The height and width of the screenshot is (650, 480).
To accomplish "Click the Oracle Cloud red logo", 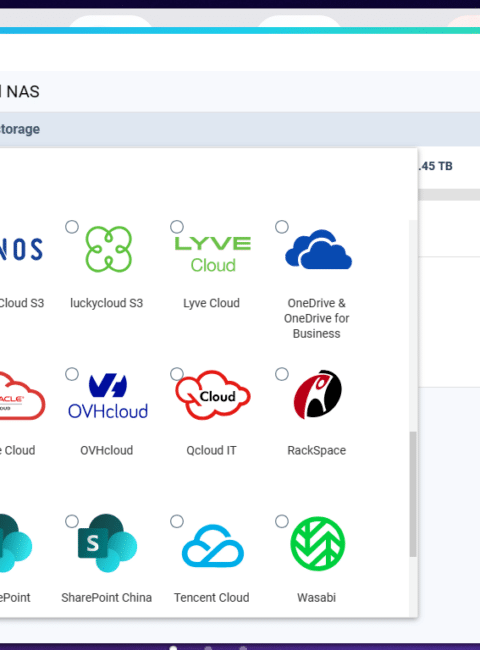I will [22, 396].
